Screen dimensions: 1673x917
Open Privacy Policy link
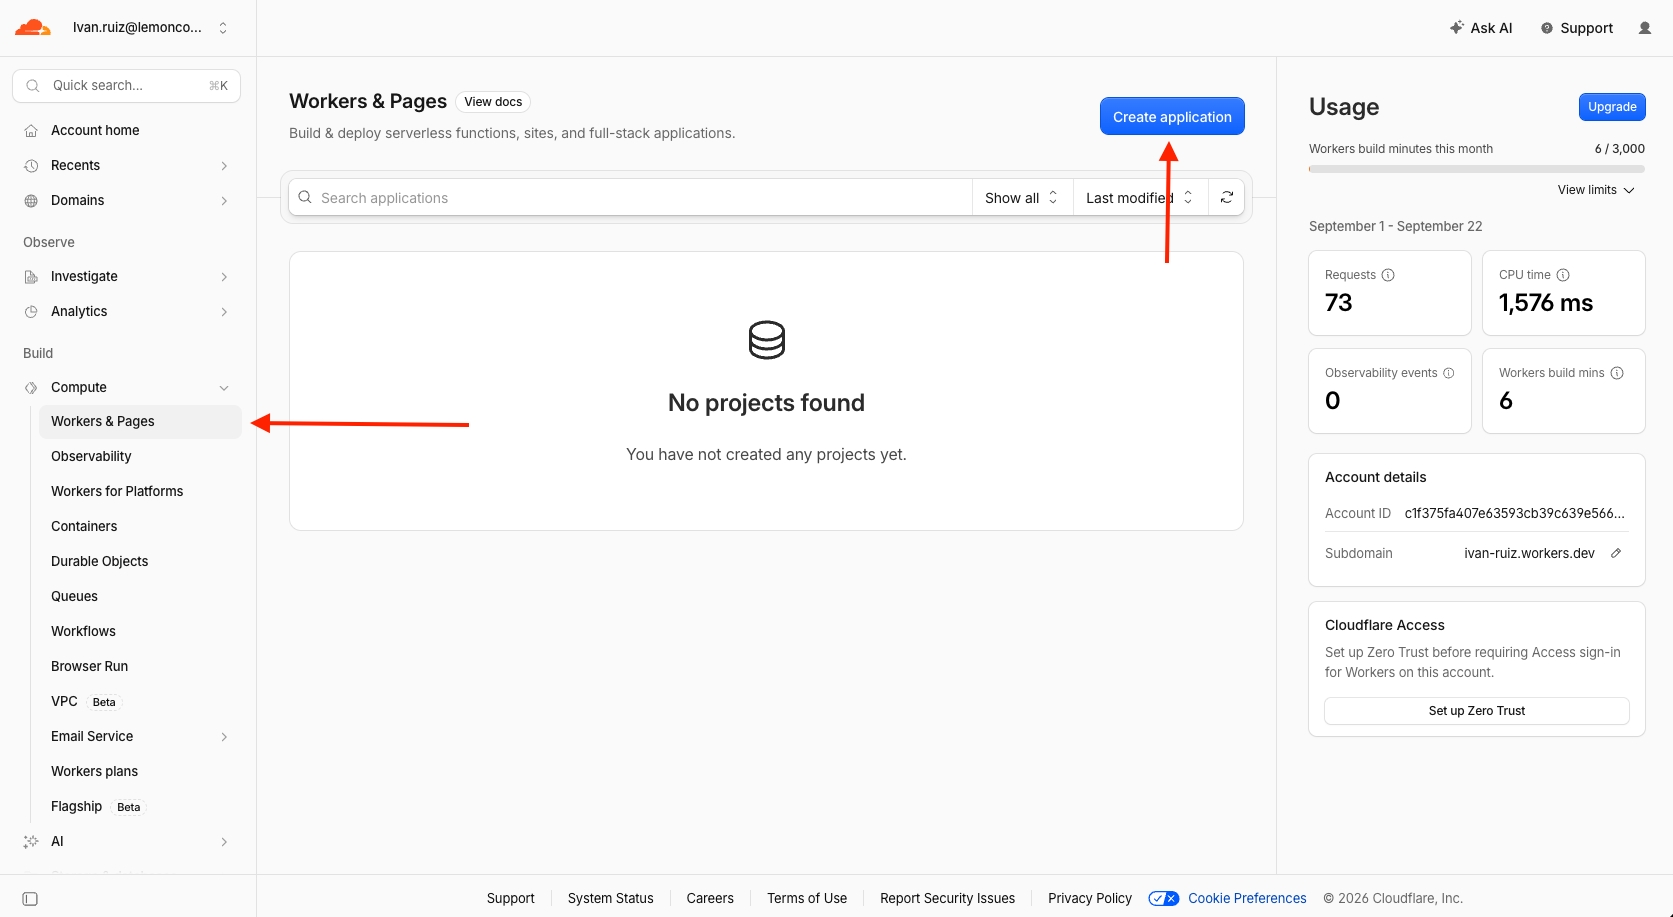(x=1090, y=898)
